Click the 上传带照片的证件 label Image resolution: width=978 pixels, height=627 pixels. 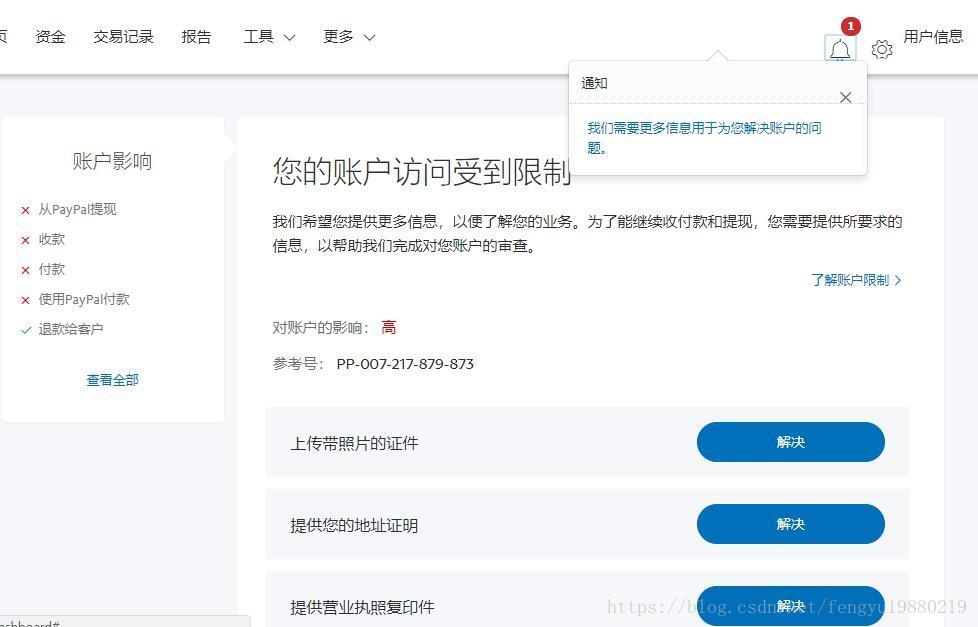click(x=354, y=444)
